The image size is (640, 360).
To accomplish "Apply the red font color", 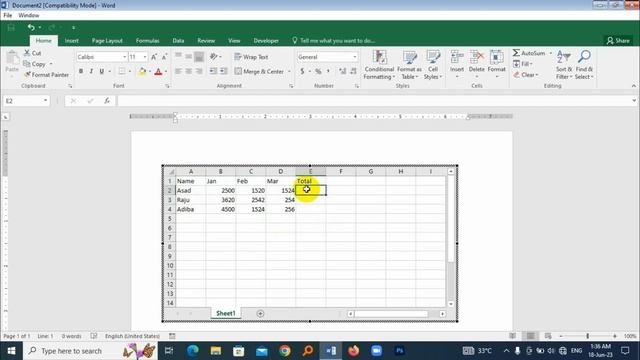I will [158, 71].
